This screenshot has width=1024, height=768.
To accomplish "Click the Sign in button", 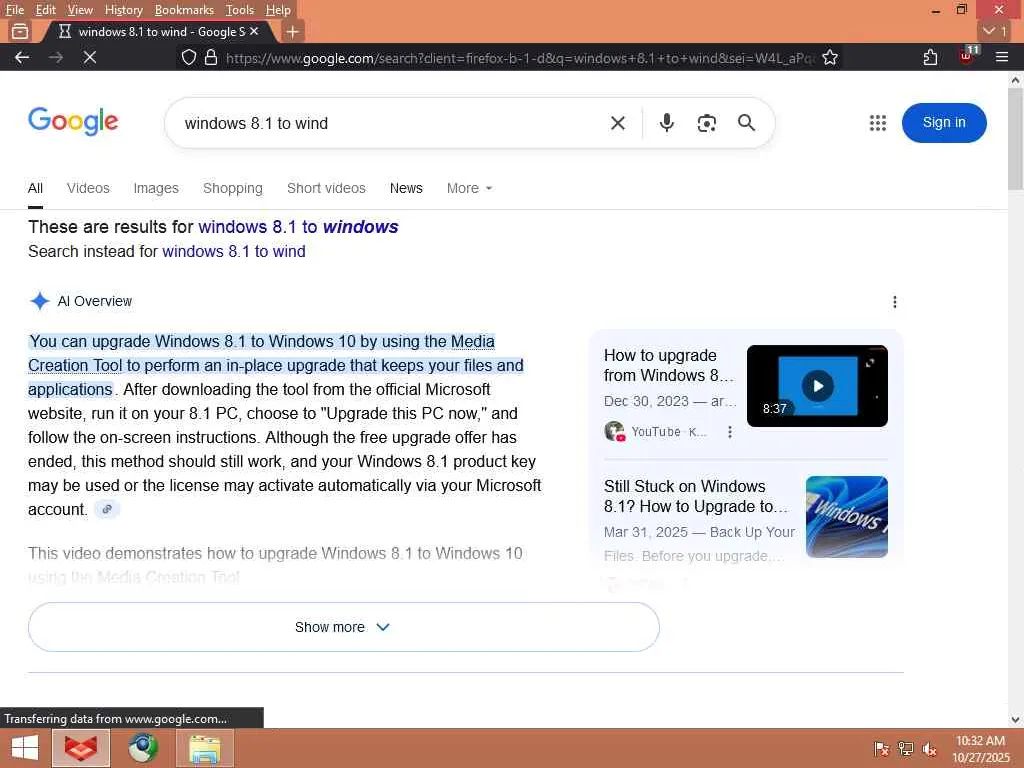I will (944, 123).
